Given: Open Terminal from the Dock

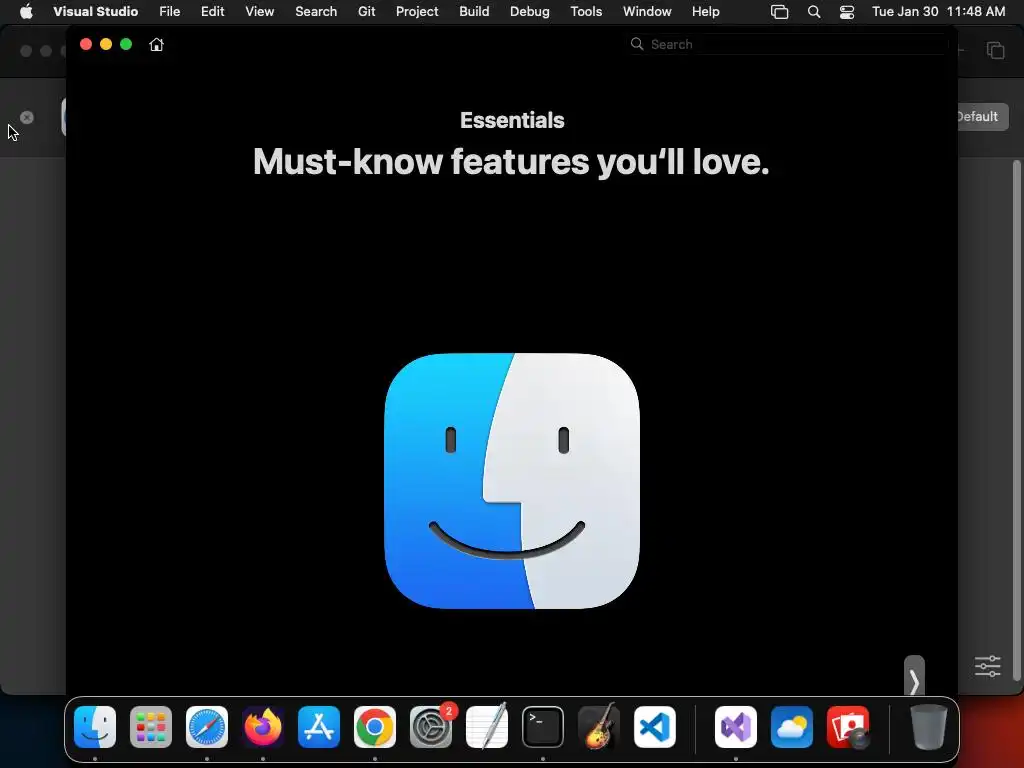Looking at the screenshot, I should tap(543, 727).
